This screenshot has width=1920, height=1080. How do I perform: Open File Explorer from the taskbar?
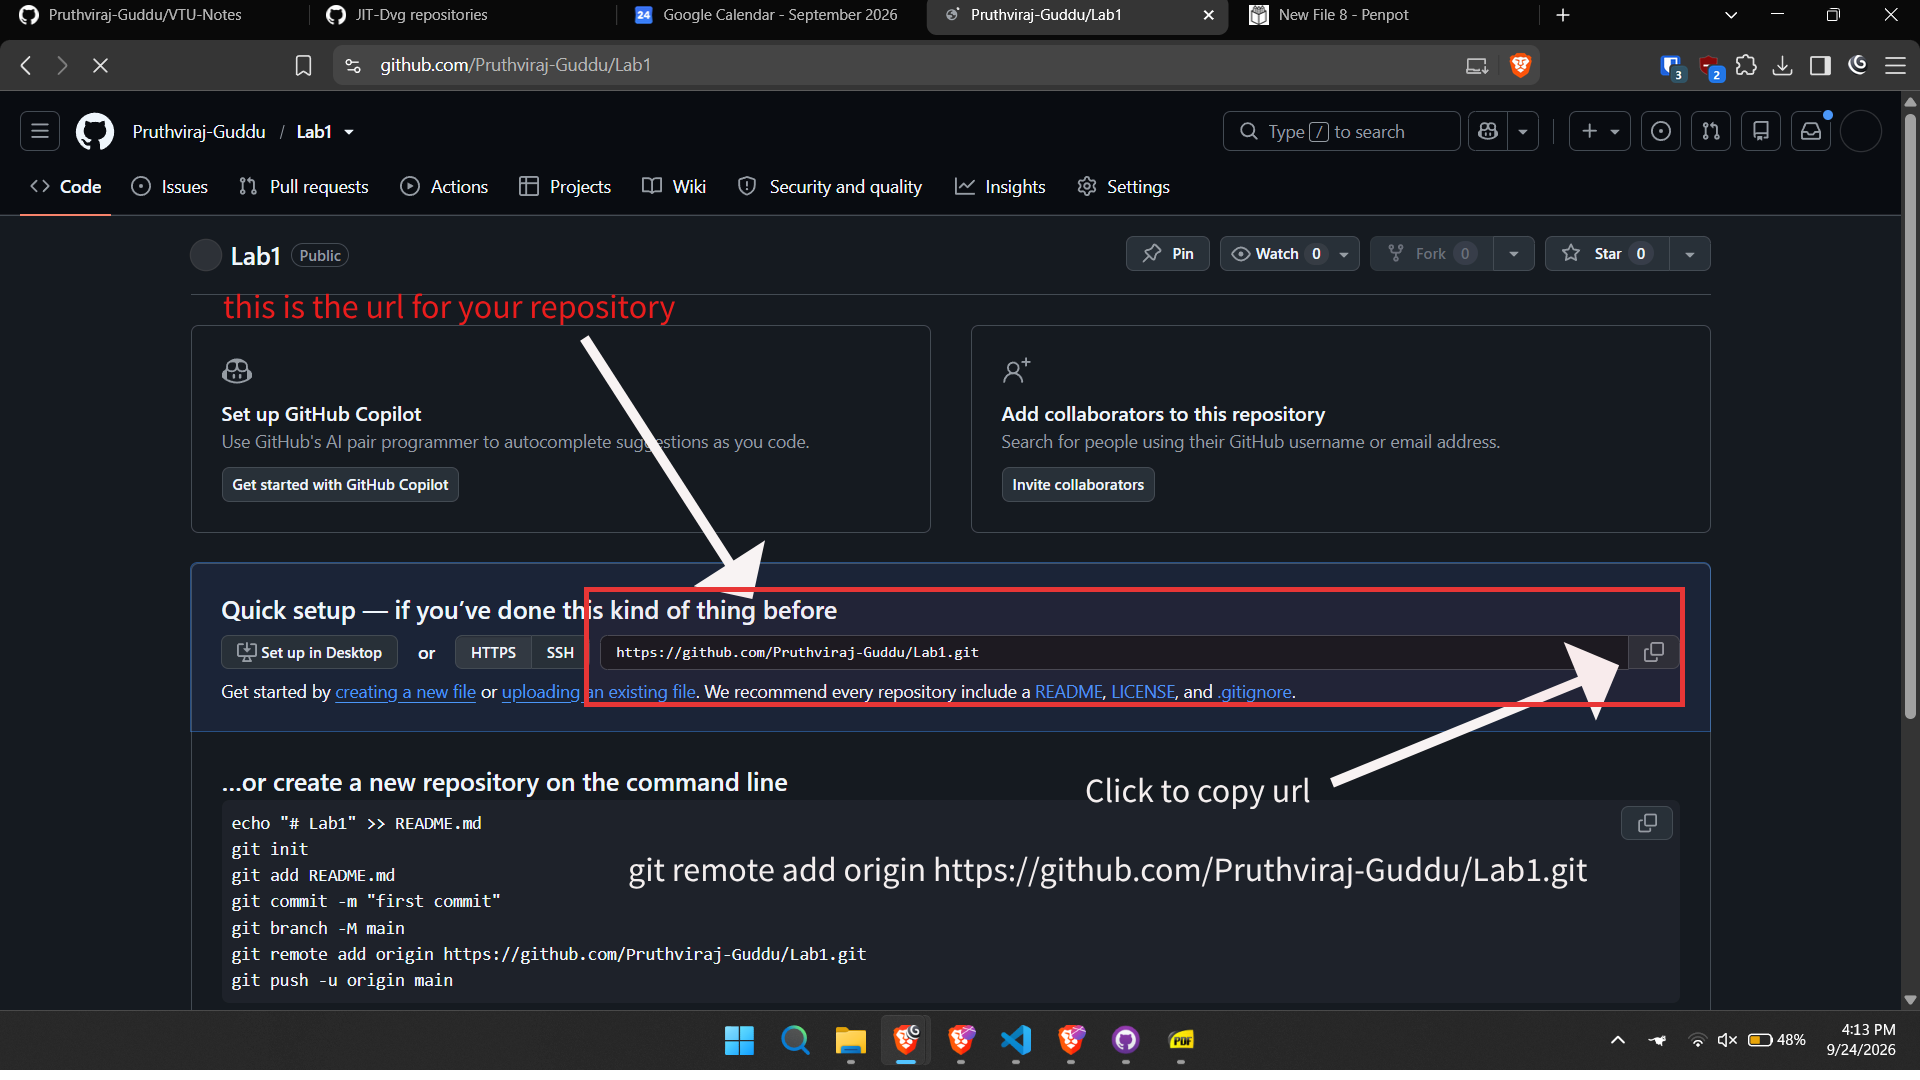[x=850, y=1041]
